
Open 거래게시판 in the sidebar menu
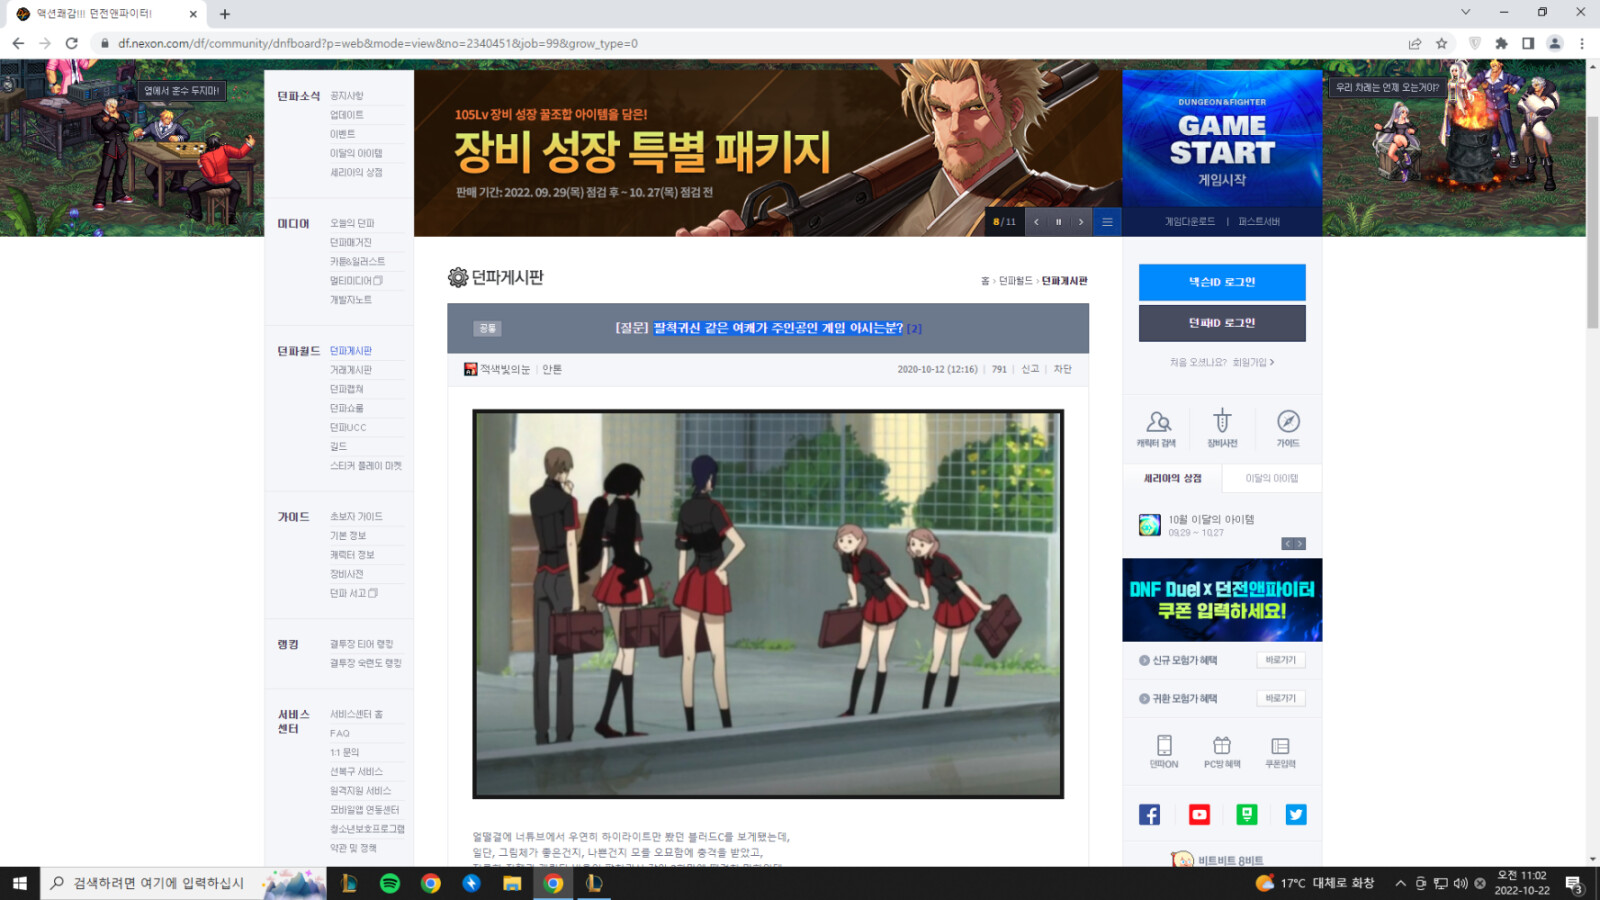coord(351,370)
